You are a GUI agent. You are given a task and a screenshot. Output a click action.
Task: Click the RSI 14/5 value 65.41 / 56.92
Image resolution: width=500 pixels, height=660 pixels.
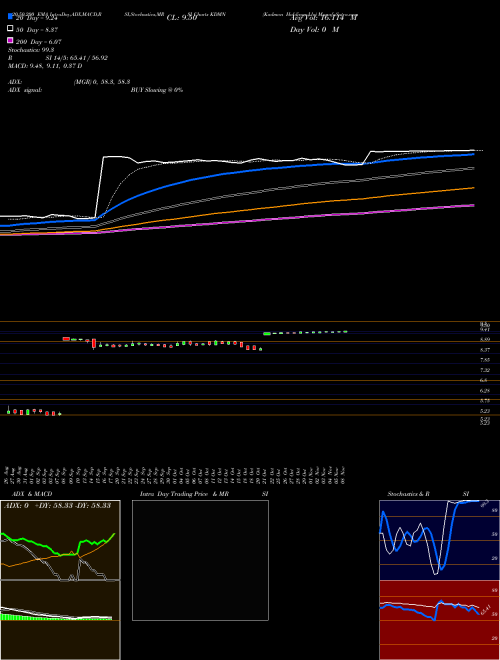[76, 58]
